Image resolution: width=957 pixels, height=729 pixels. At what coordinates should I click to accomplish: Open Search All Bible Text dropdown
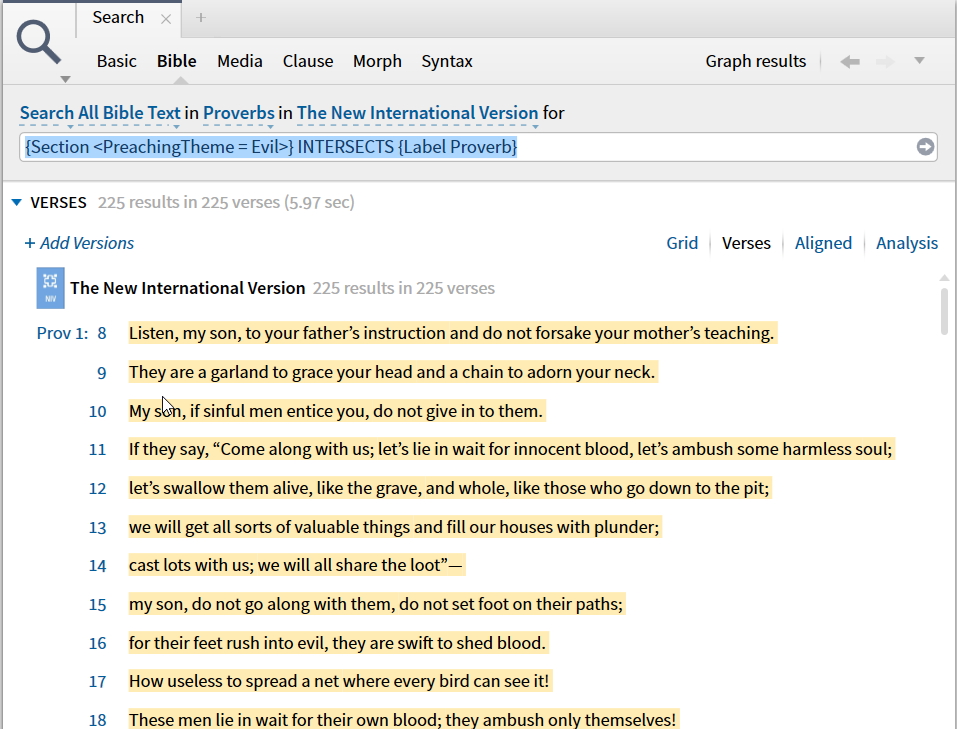click(100, 113)
